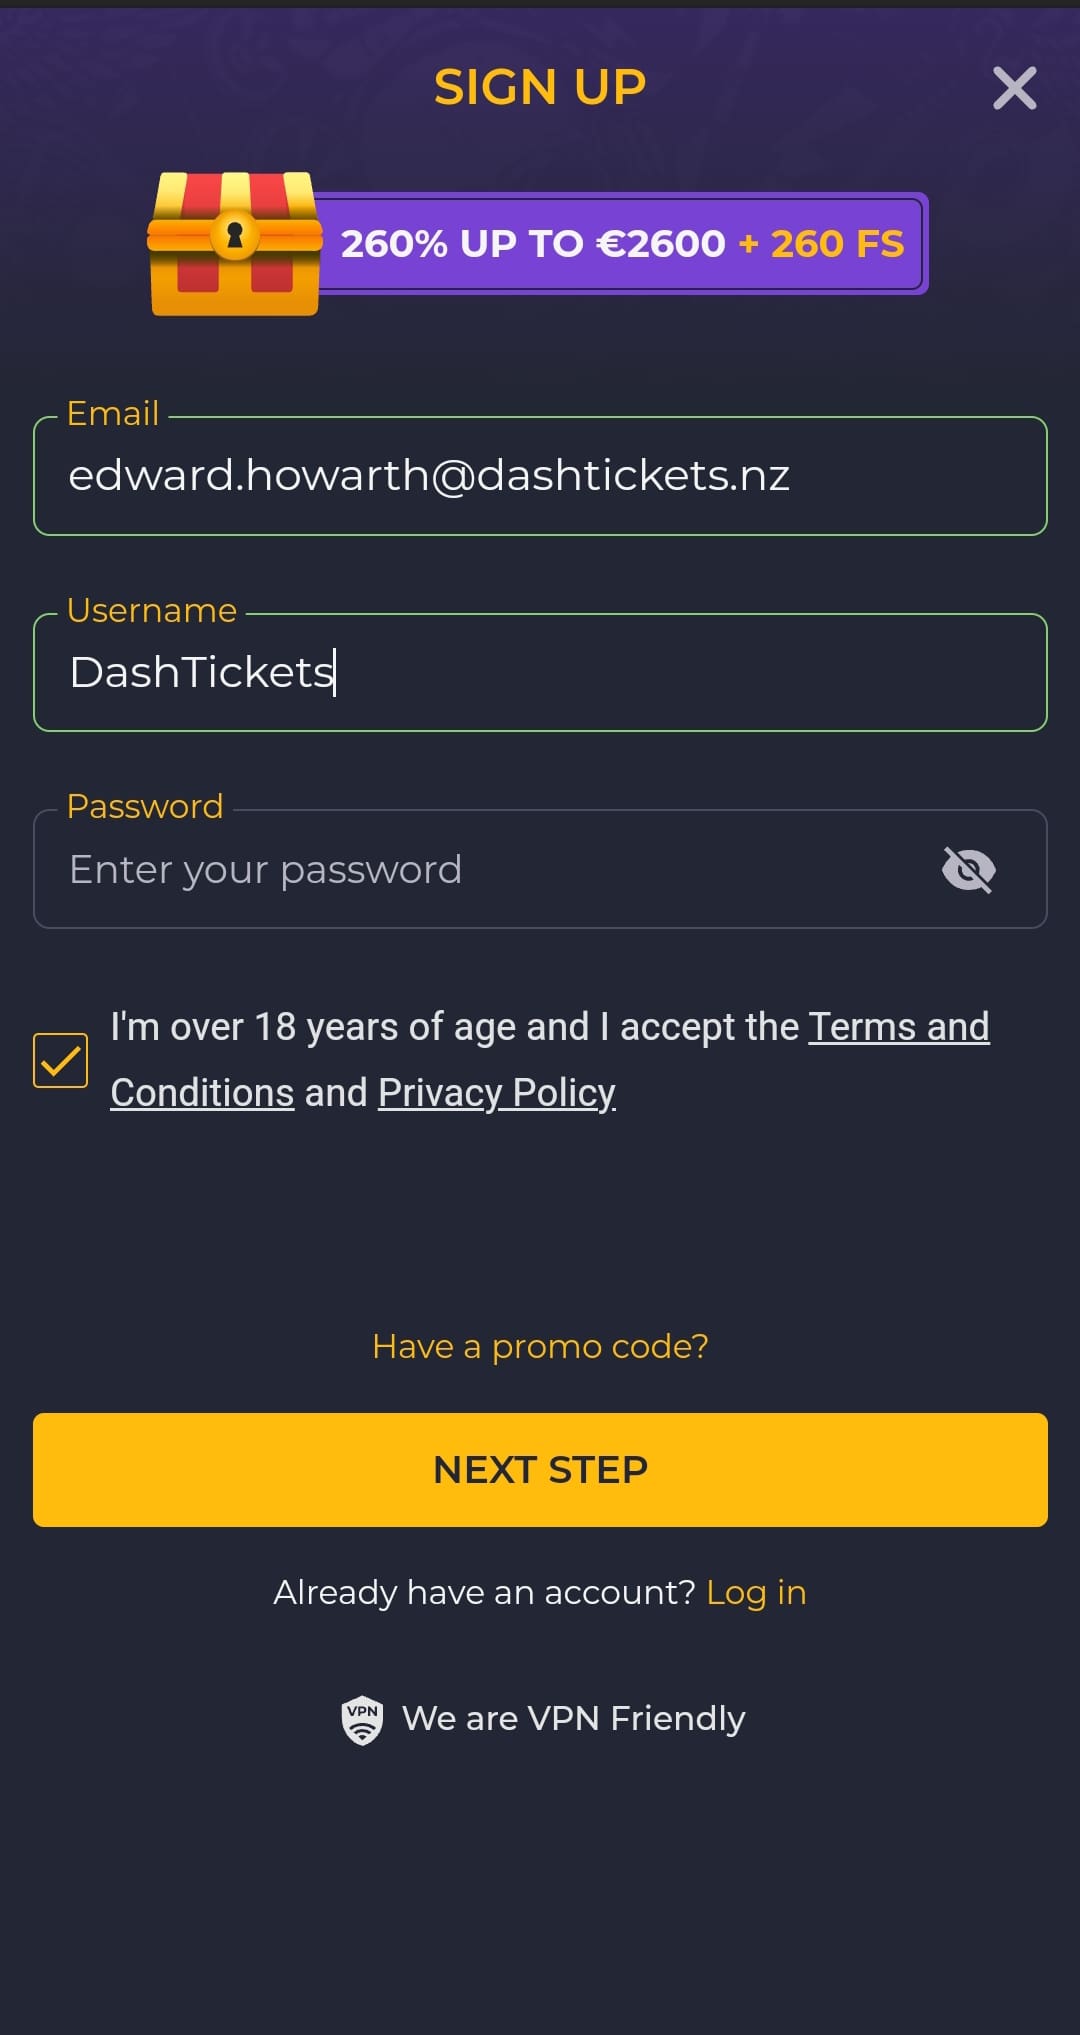Close the Sign Up dialog
This screenshot has height=2035, width=1080.
[x=1014, y=88]
